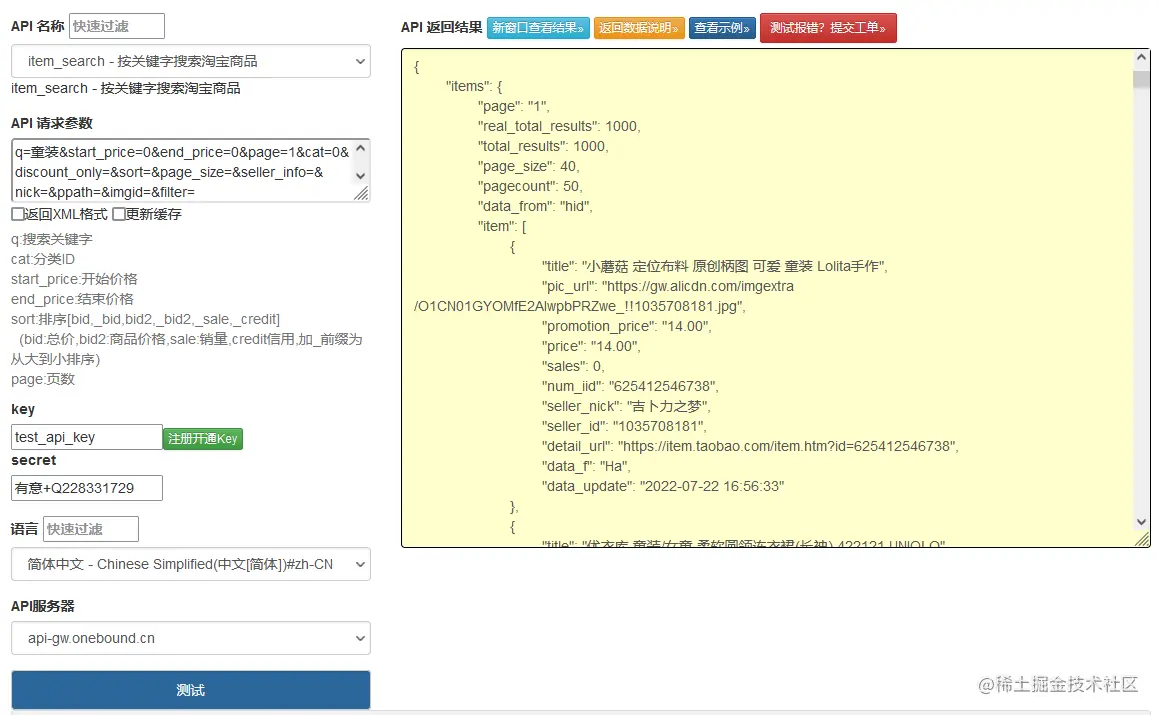
Task: Click the key input field test_api_key
Action: [86, 437]
